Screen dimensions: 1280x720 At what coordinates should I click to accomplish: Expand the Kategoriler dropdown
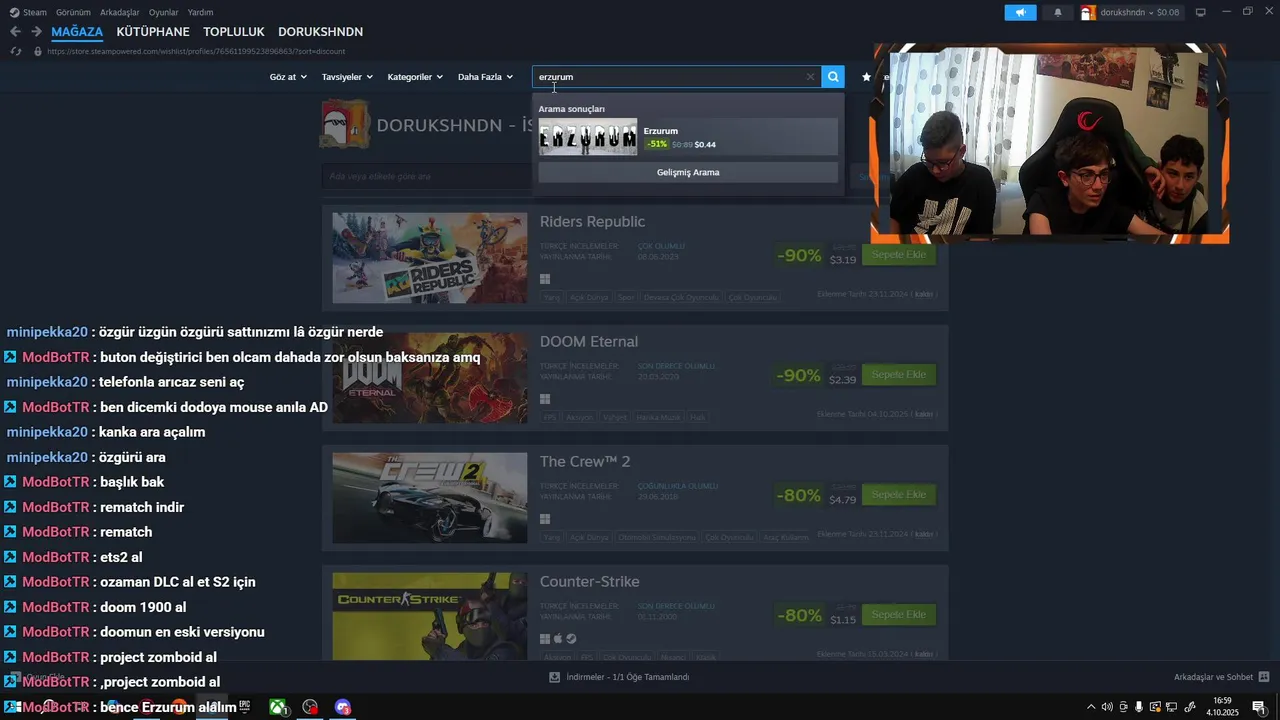[415, 77]
